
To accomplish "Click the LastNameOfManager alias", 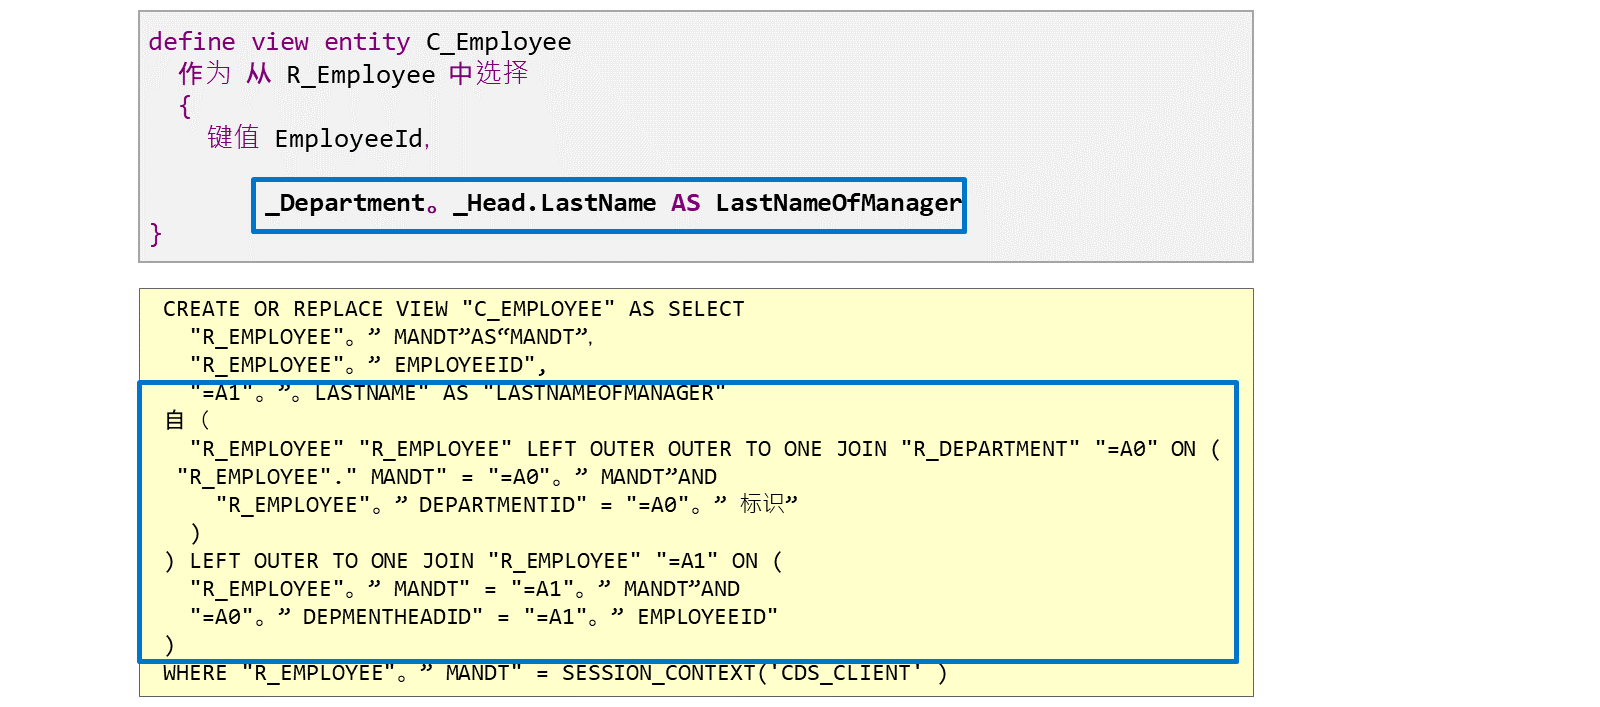I will point(838,204).
